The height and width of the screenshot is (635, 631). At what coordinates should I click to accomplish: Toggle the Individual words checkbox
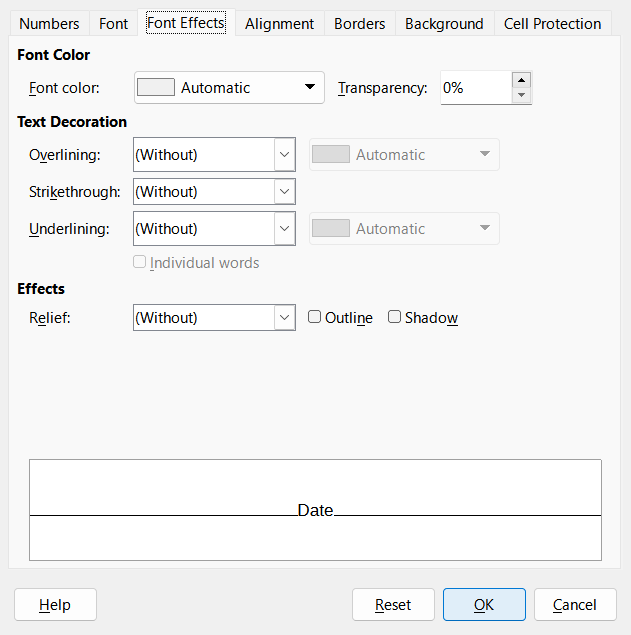coord(139,262)
